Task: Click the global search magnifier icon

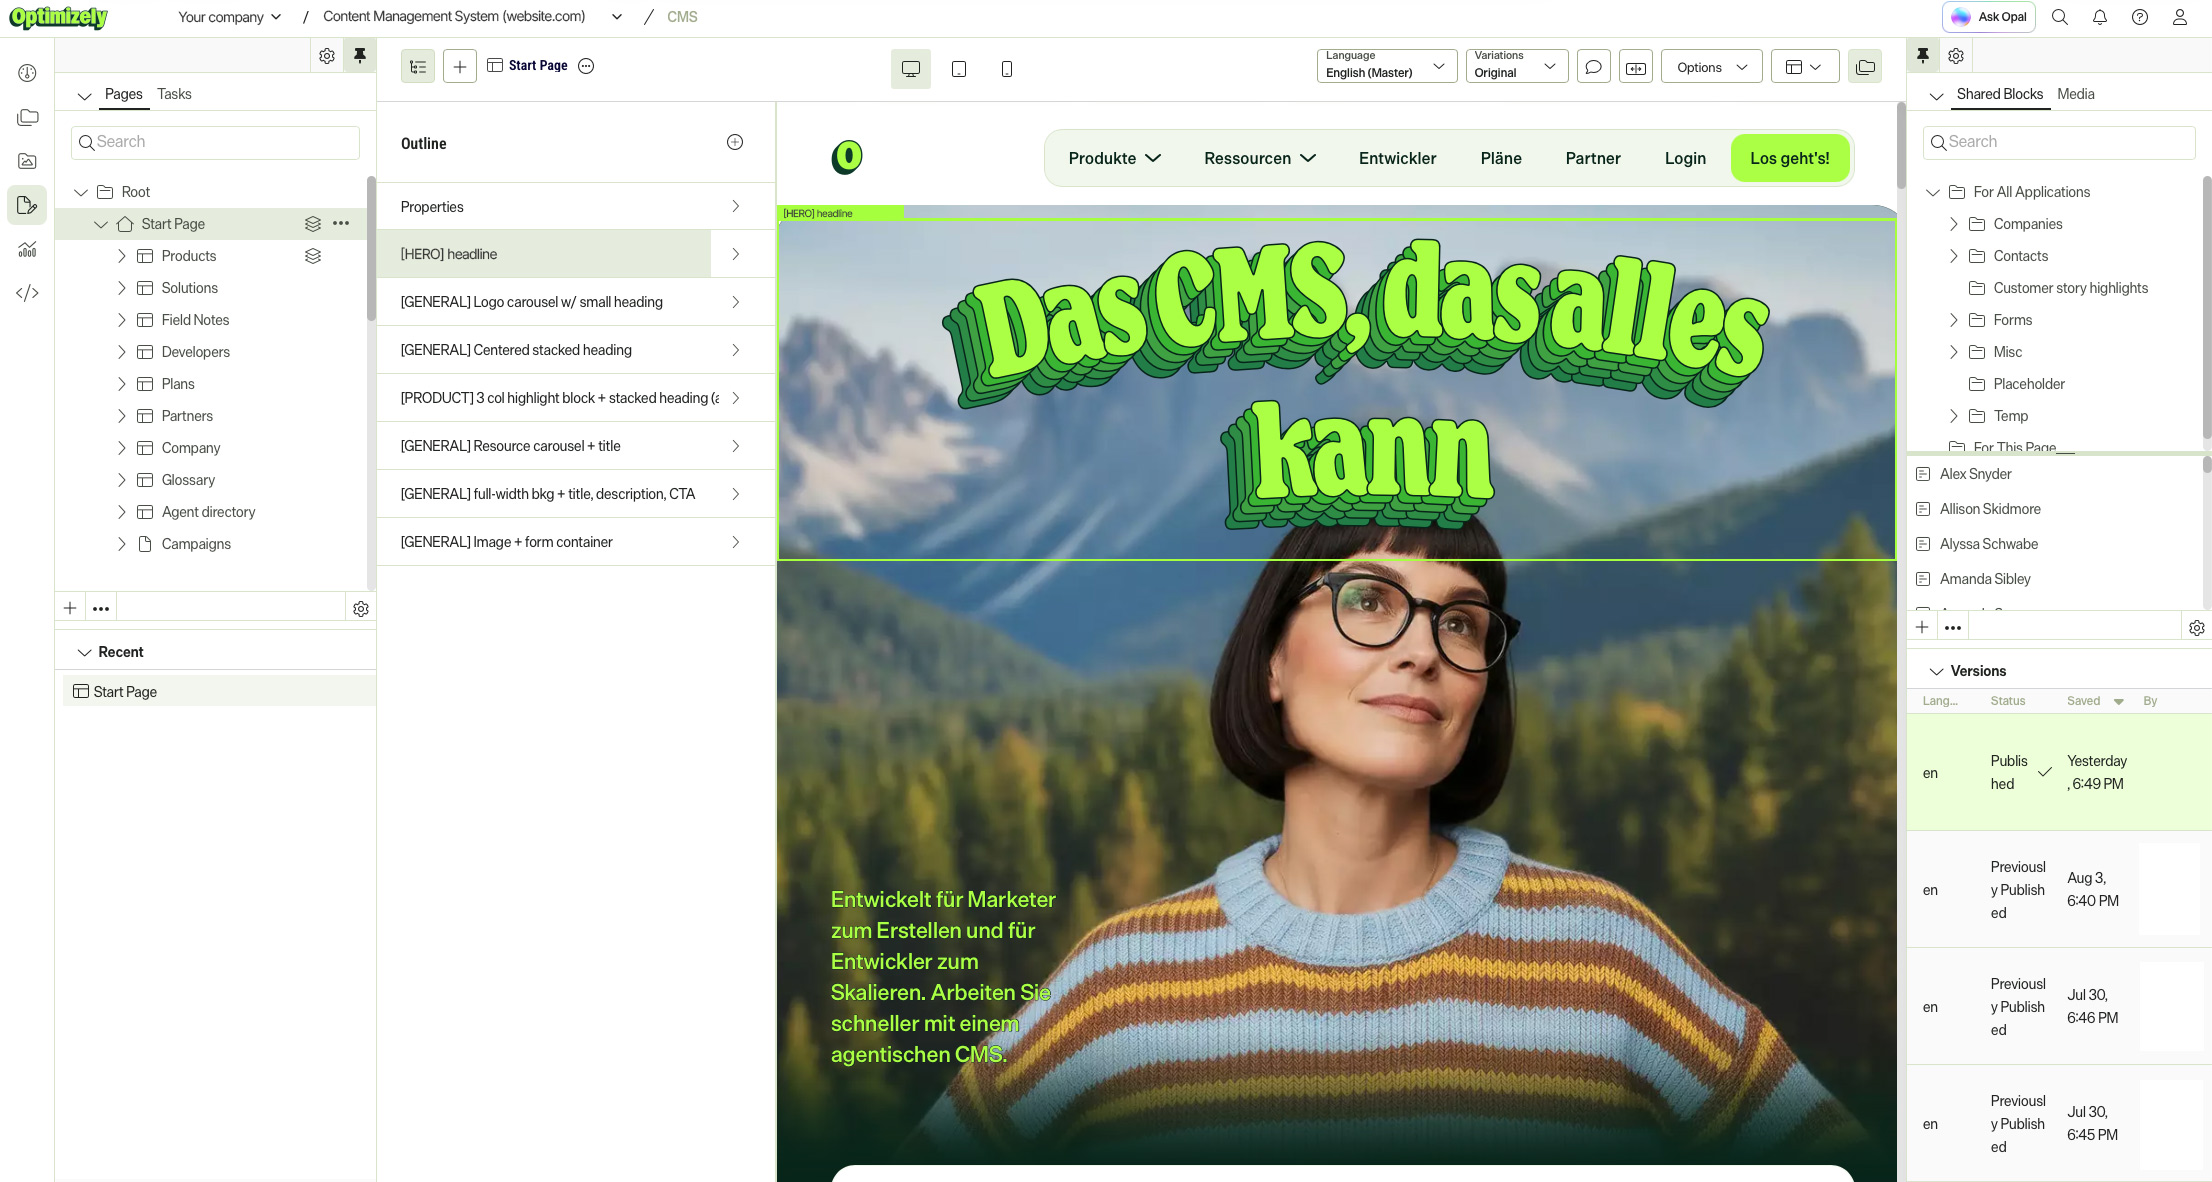Action: (2060, 17)
